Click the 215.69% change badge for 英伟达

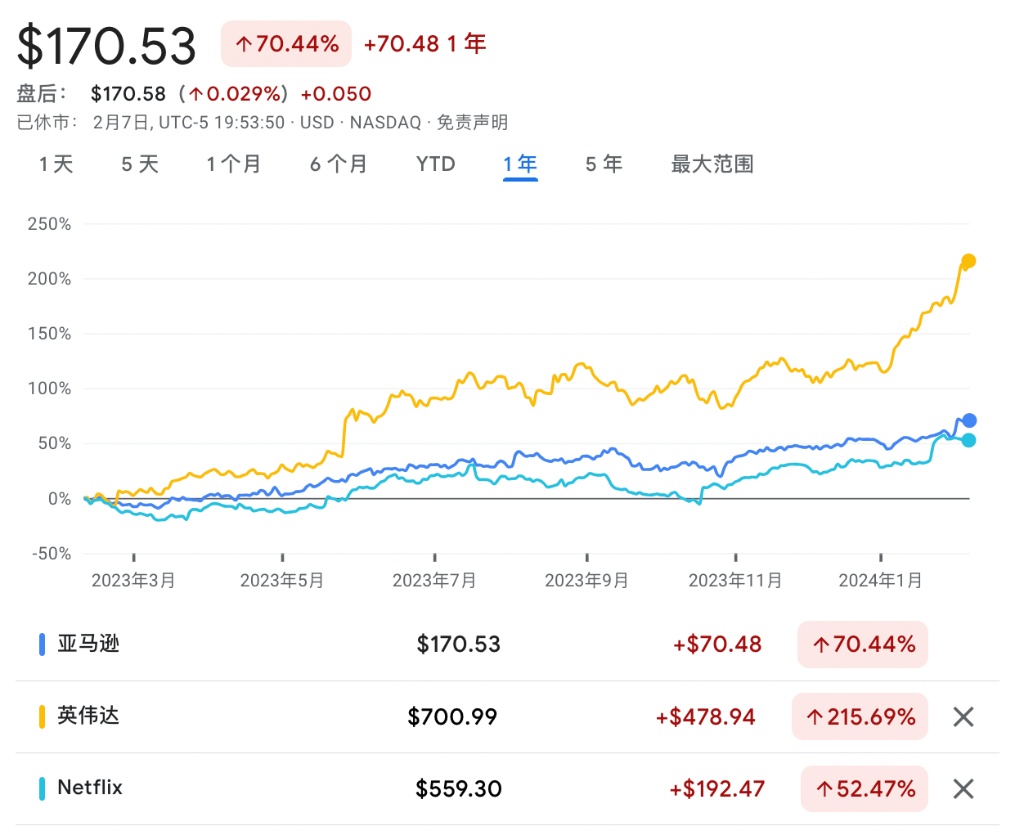pos(862,716)
